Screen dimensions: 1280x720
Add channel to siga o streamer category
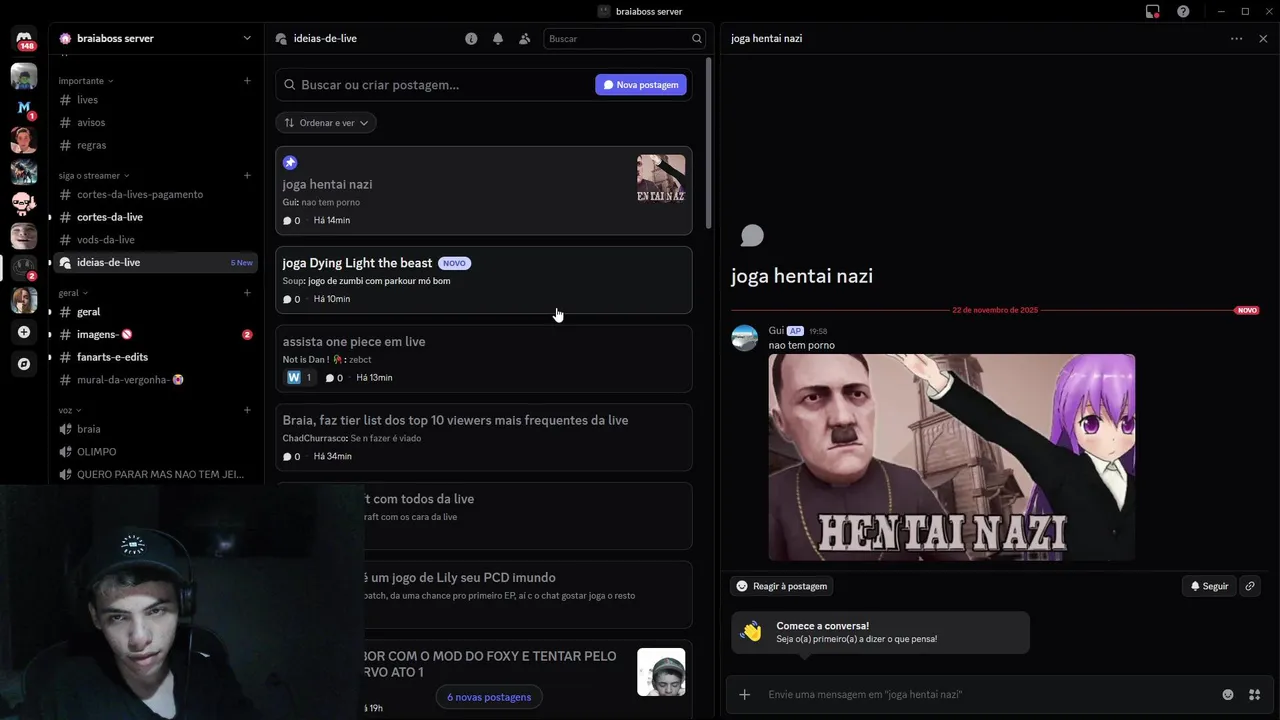tap(247, 176)
